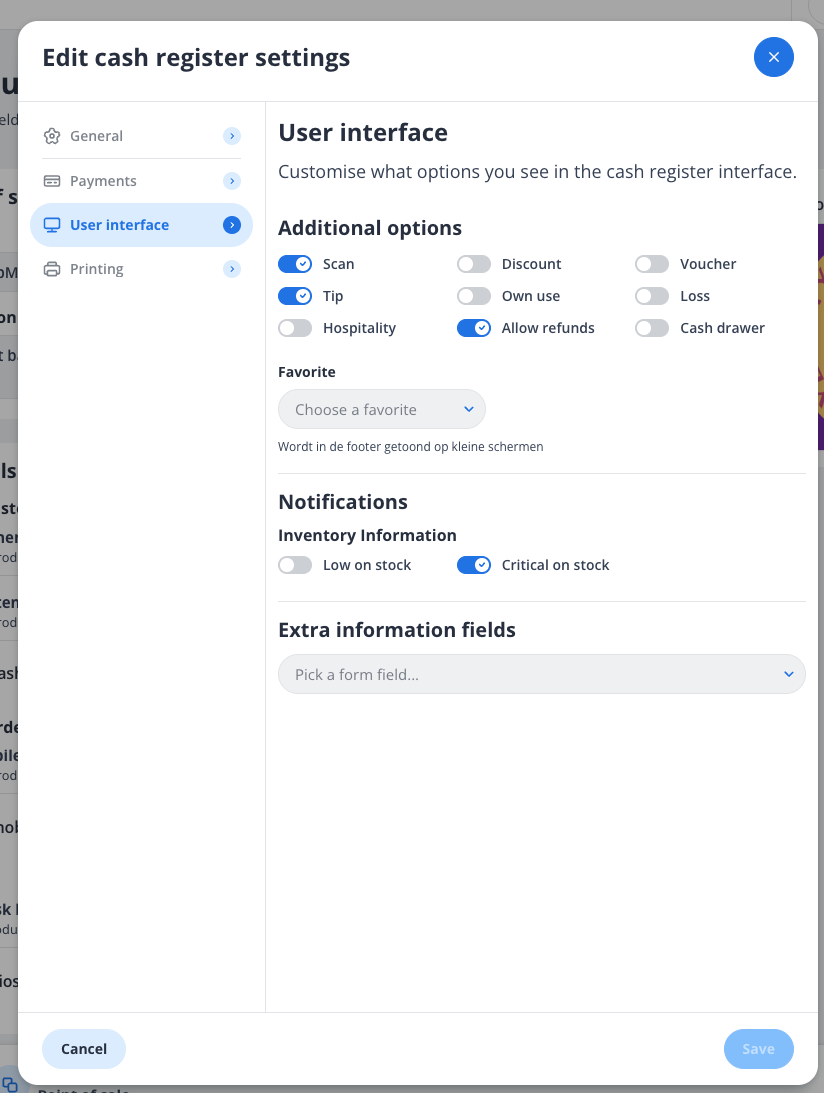Screen dimensions: 824x1093
Task: Turn off the Allow refunds toggle
Action: click(473, 327)
